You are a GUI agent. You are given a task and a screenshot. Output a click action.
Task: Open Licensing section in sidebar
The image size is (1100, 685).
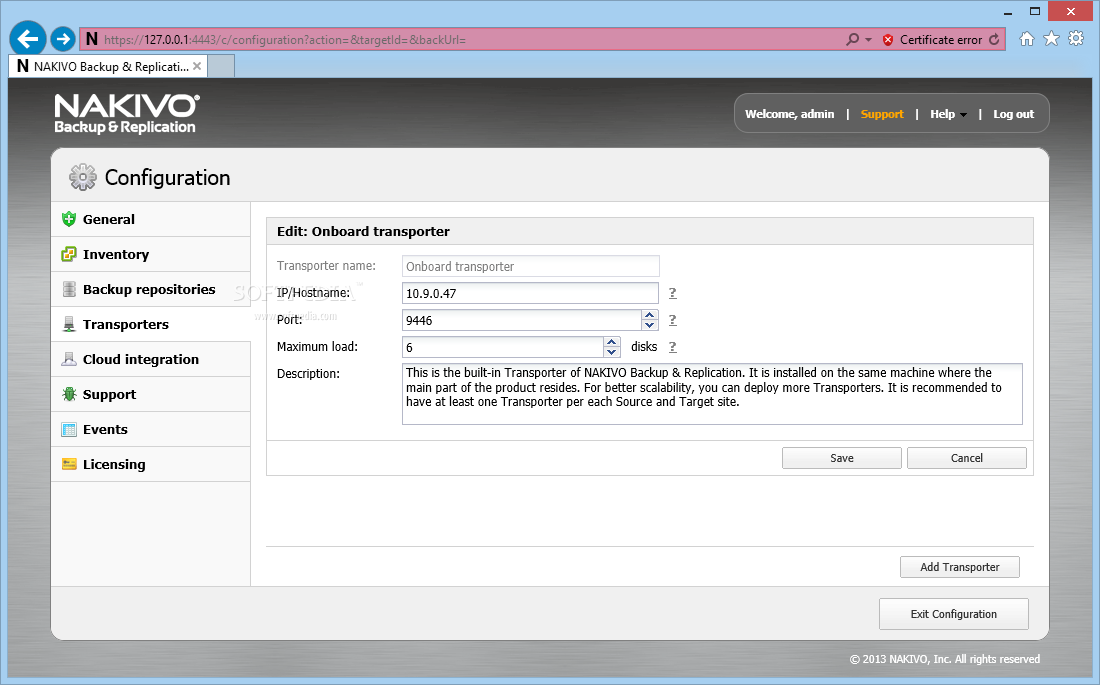(151, 465)
